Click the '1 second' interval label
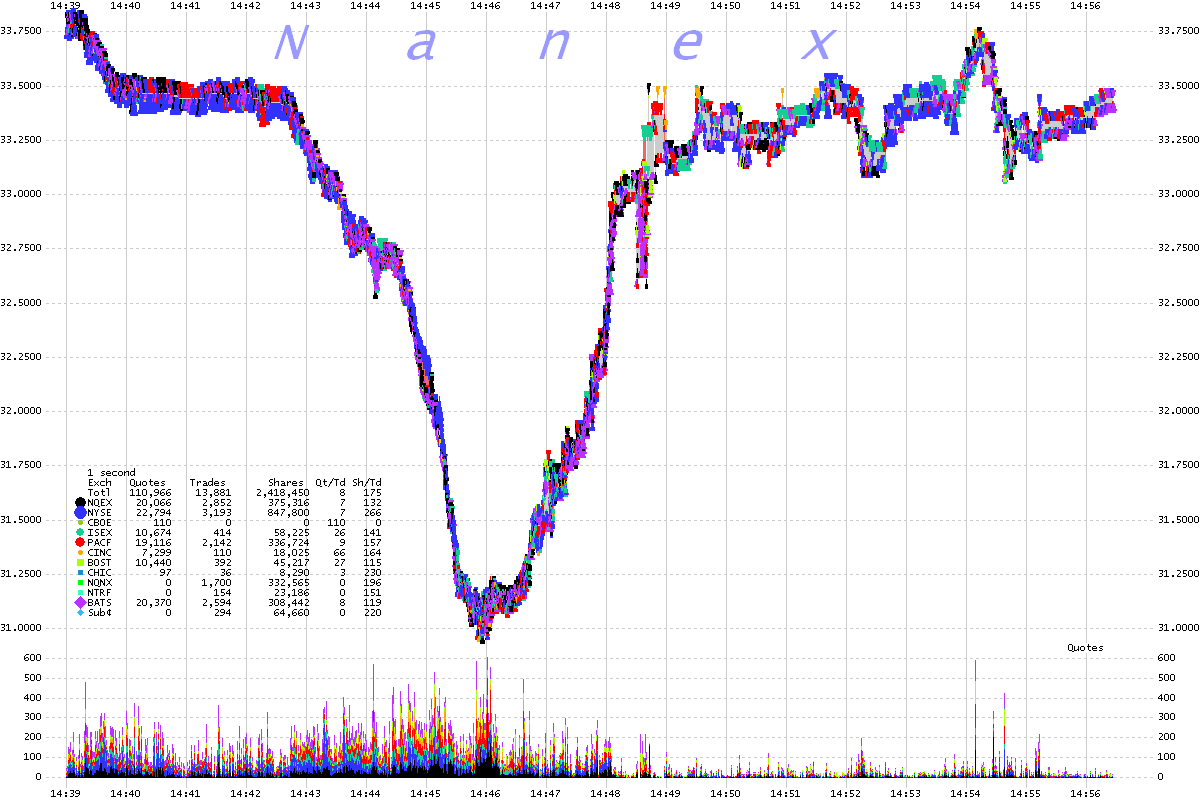1200x800 pixels. (x=111, y=473)
